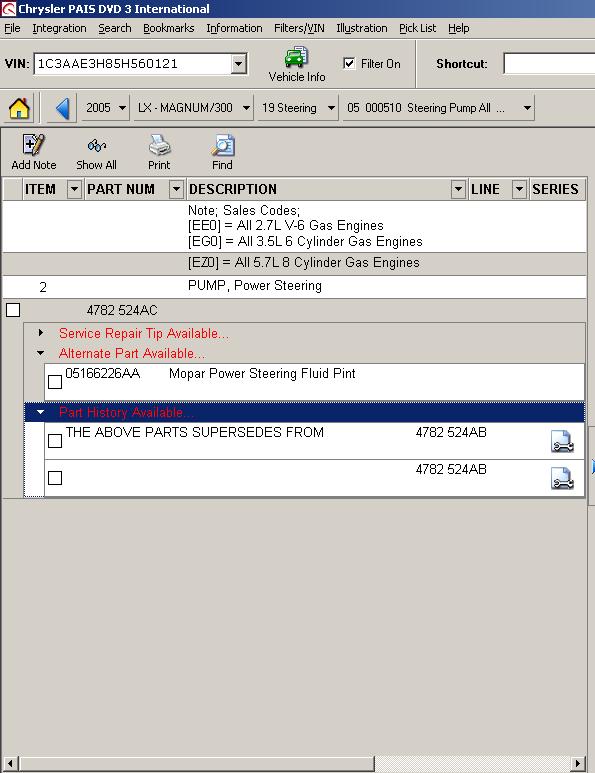Image resolution: width=595 pixels, height=773 pixels.
Task: Open the Bookmarks menu
Action: point(169,28)
